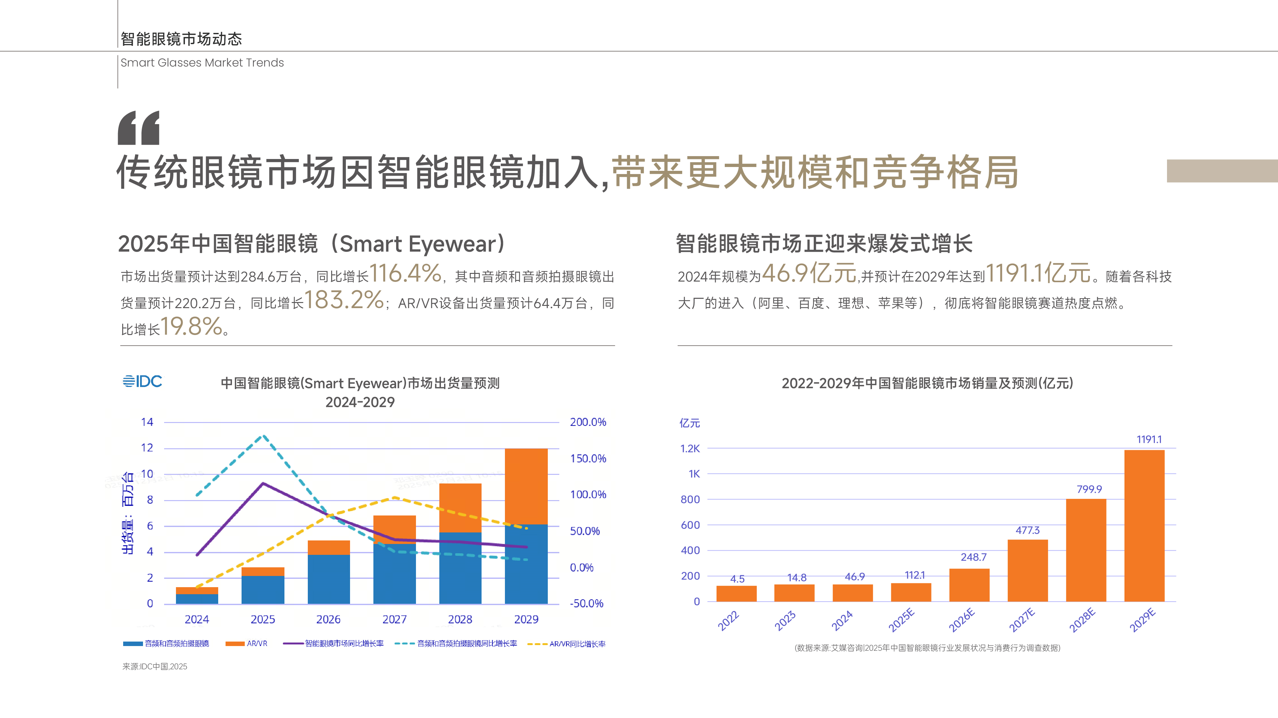Image resolution: width=1278 pixels, height=718 pixels.
Task: Click the orange AR/VR legend marker
Action: coord(235,644)
